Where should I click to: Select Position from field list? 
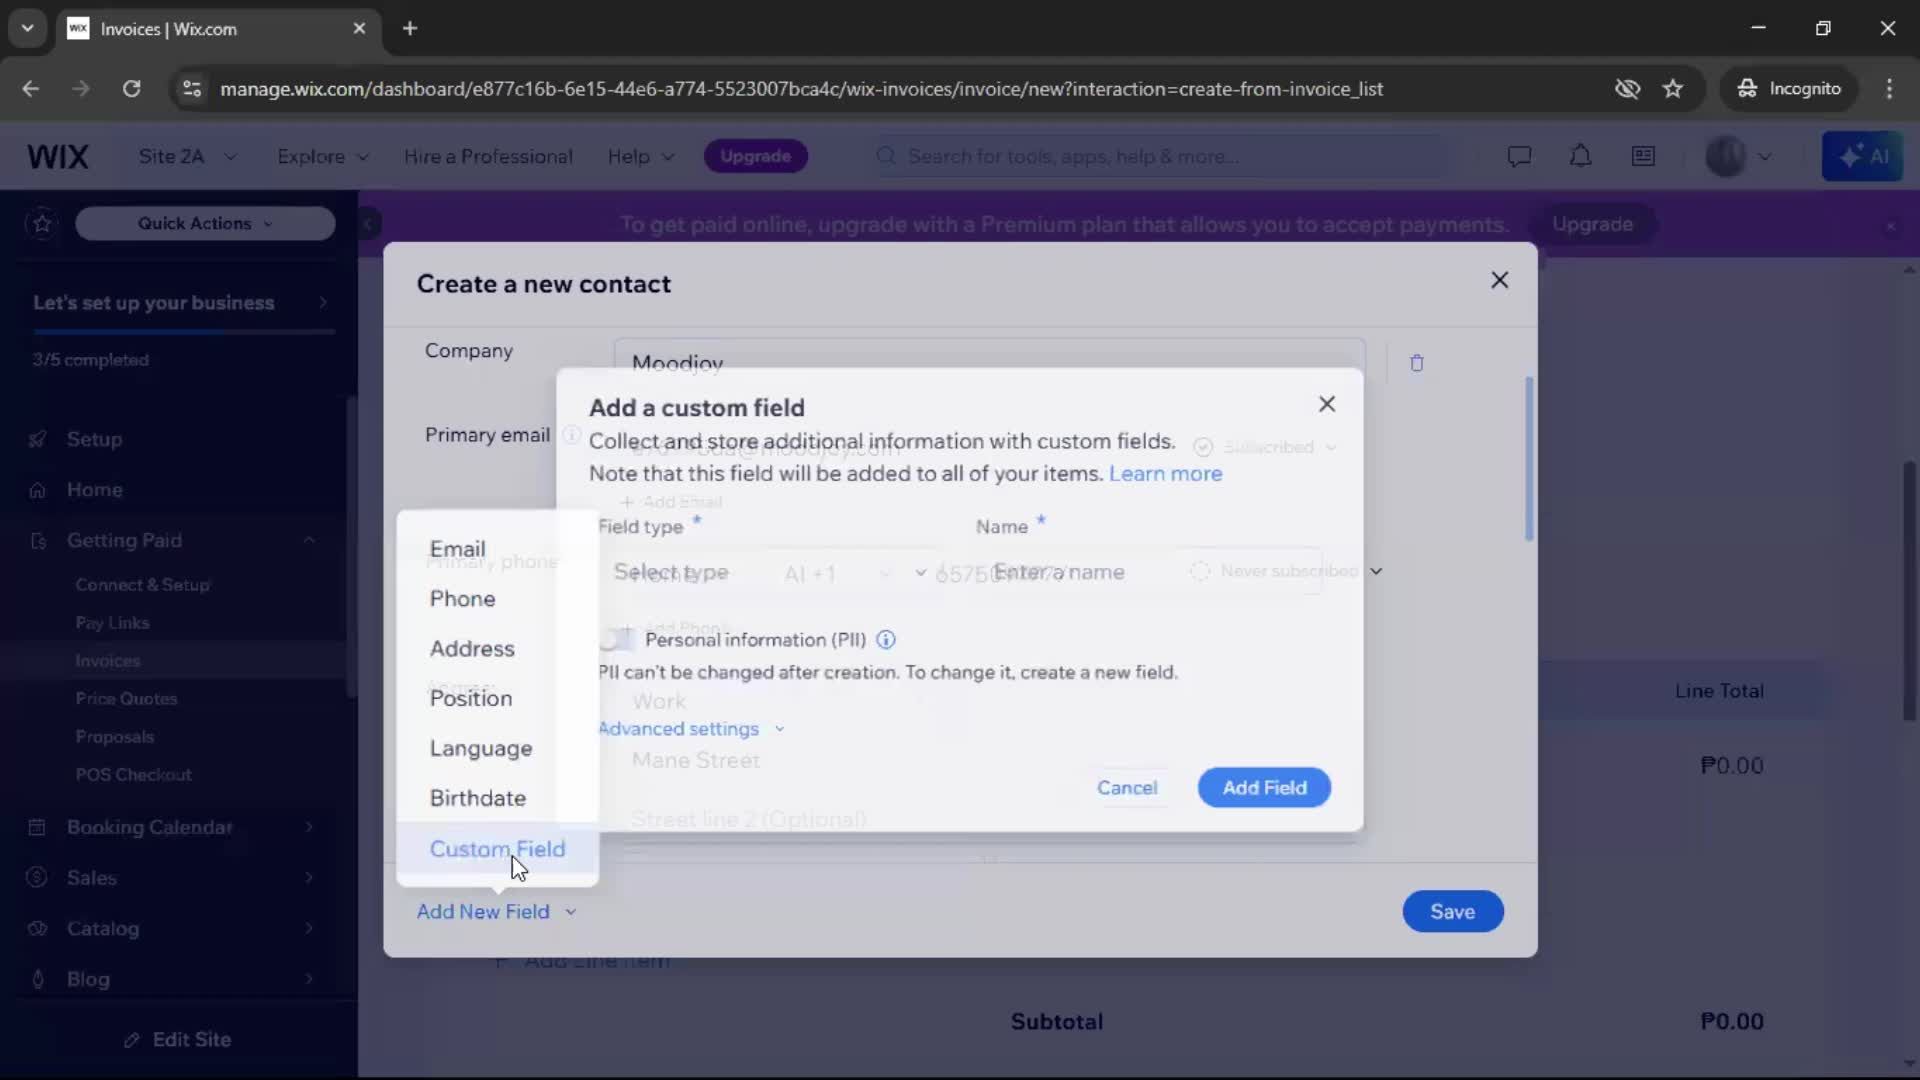497,699
